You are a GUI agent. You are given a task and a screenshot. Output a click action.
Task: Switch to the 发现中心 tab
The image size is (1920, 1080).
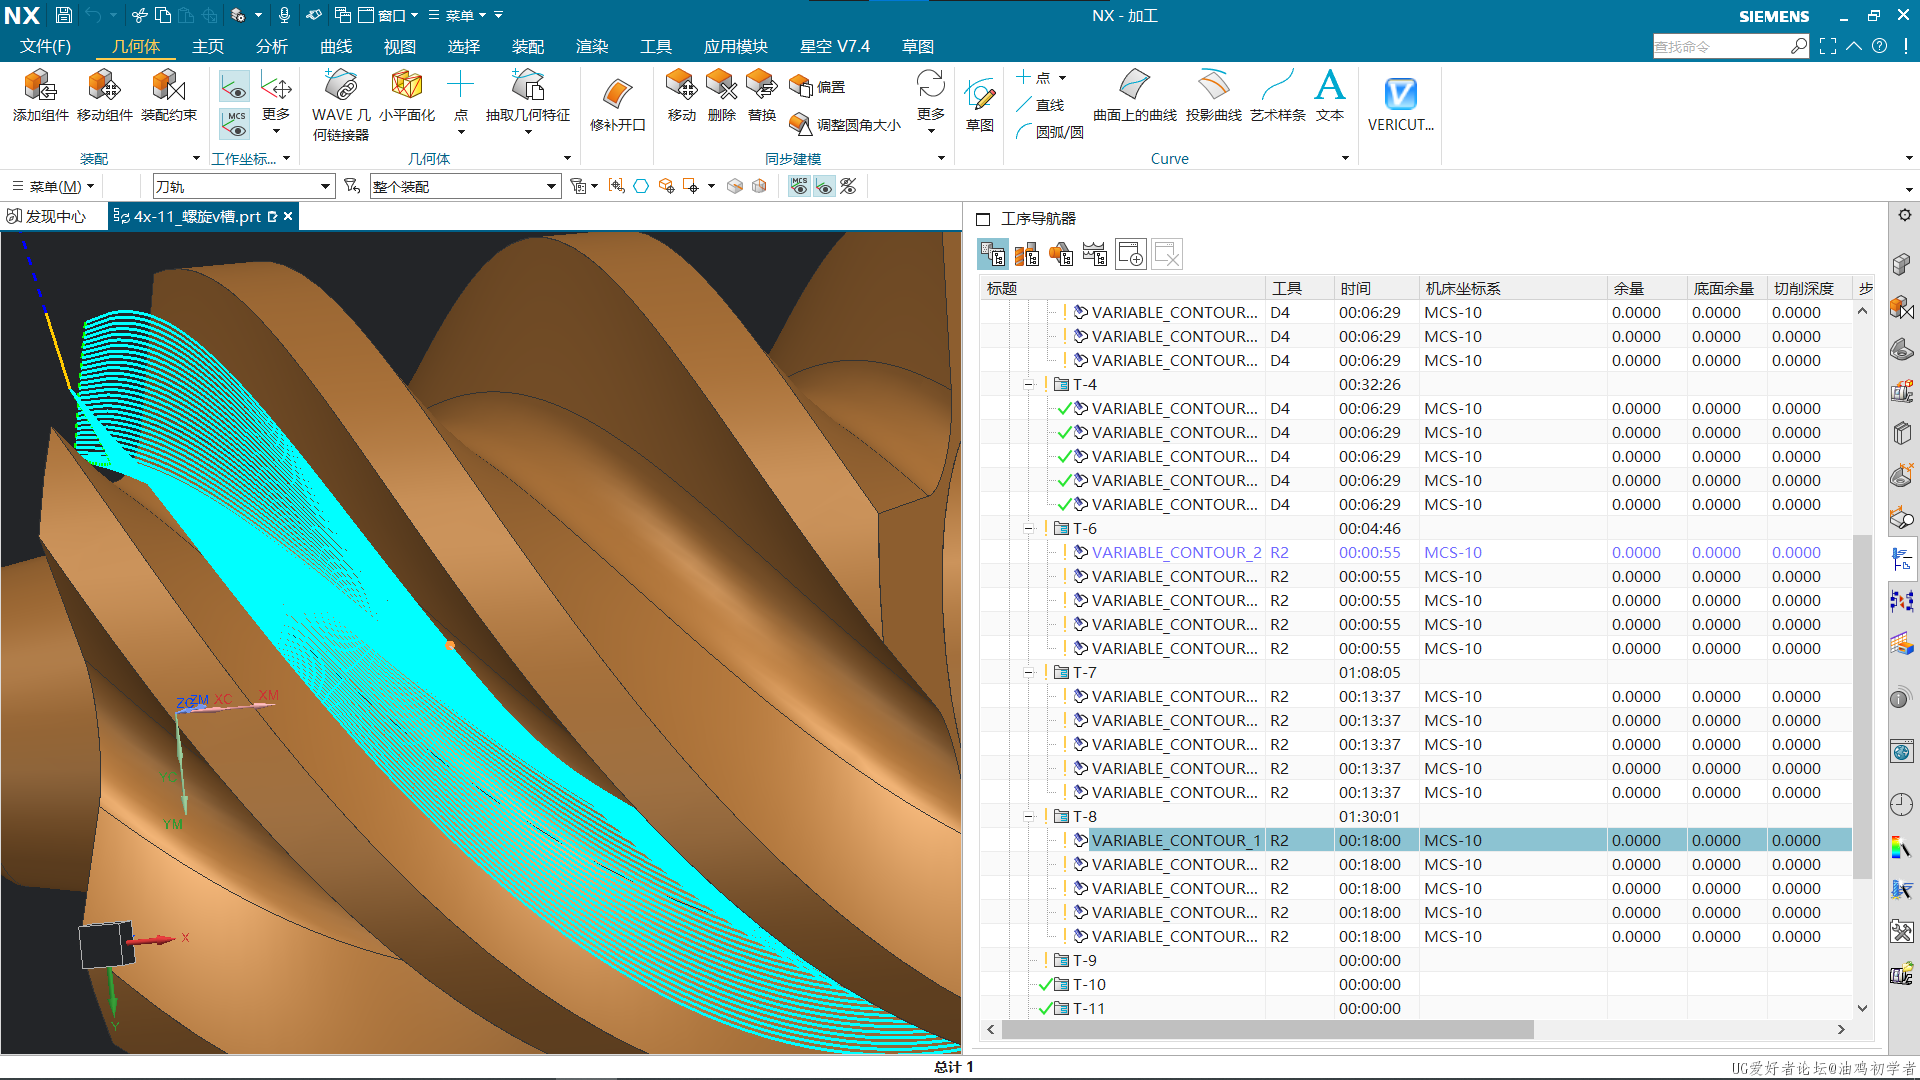48,216
